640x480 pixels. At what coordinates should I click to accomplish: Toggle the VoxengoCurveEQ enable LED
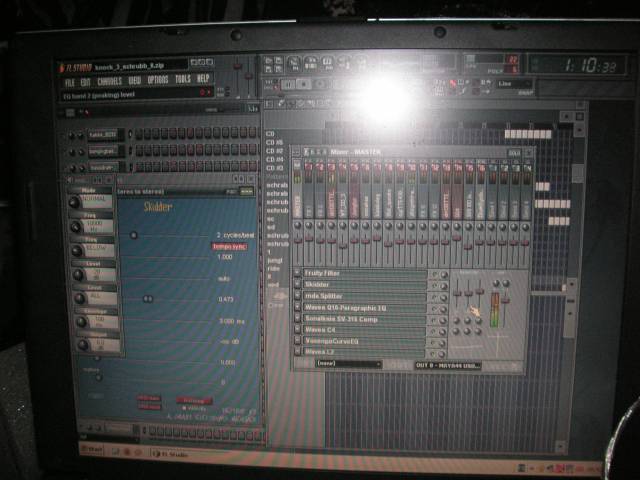click(434, 343)
